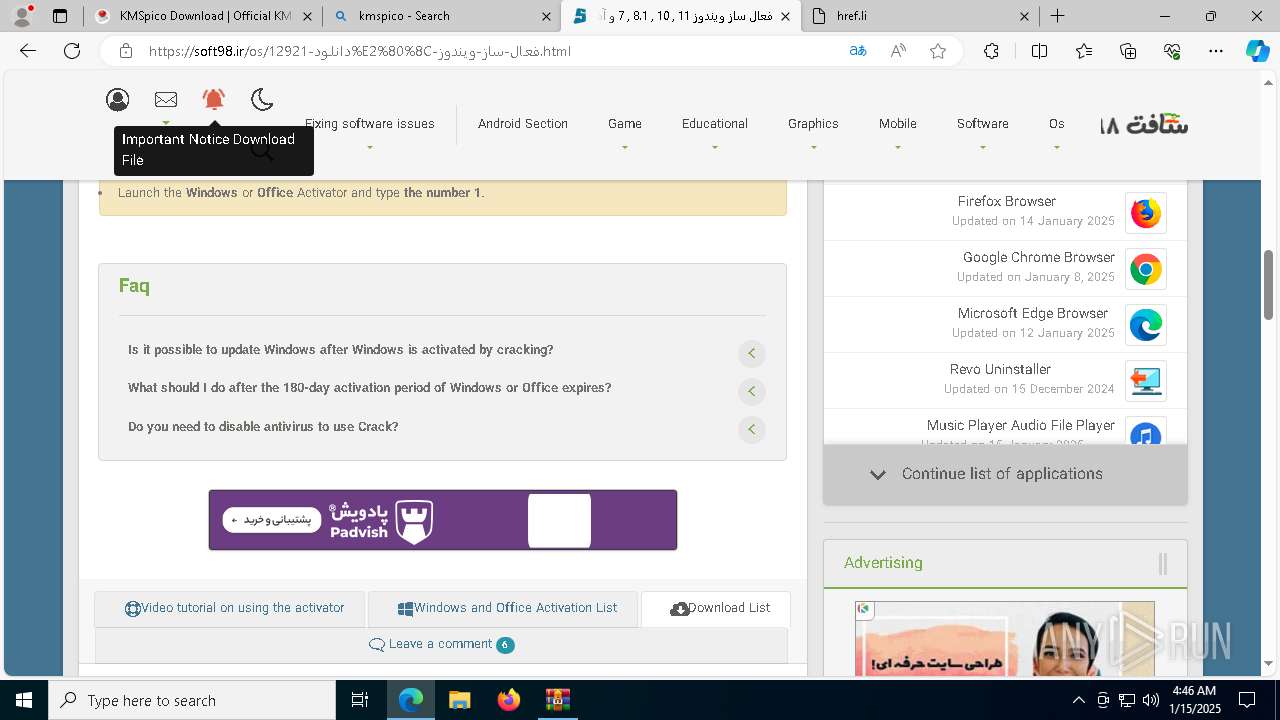Open Video tutorial on using the activator tab
The width and height of the screenshot is (1280, 720).
[230, 608]
